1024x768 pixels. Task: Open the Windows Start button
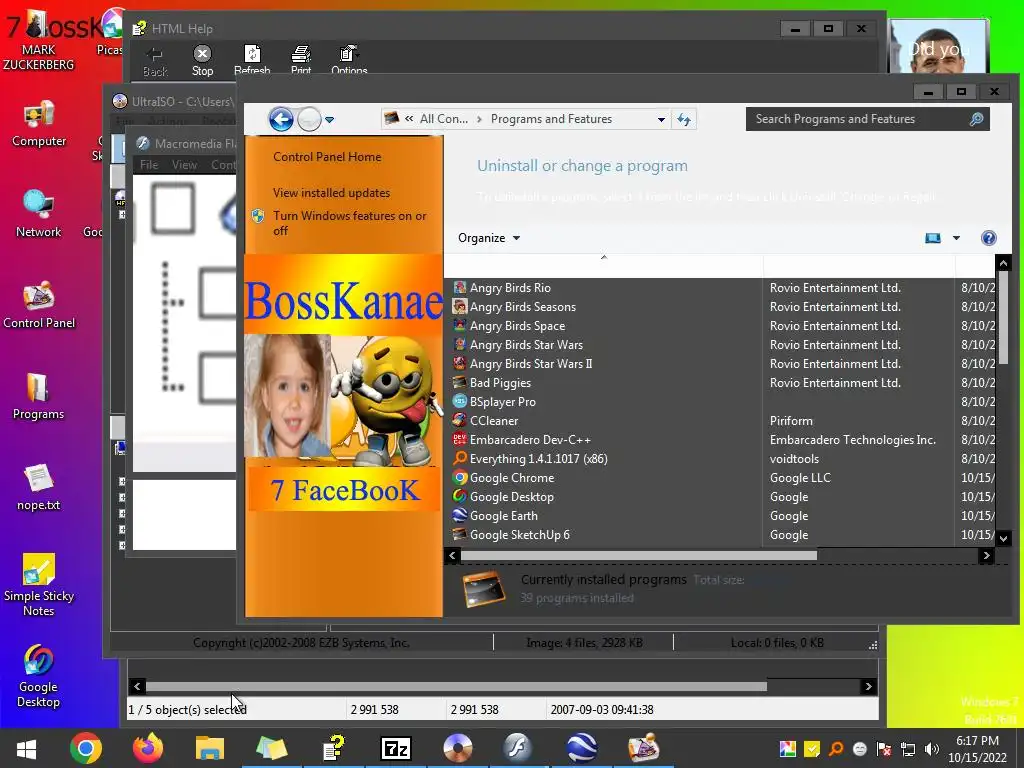coord(26,748)
